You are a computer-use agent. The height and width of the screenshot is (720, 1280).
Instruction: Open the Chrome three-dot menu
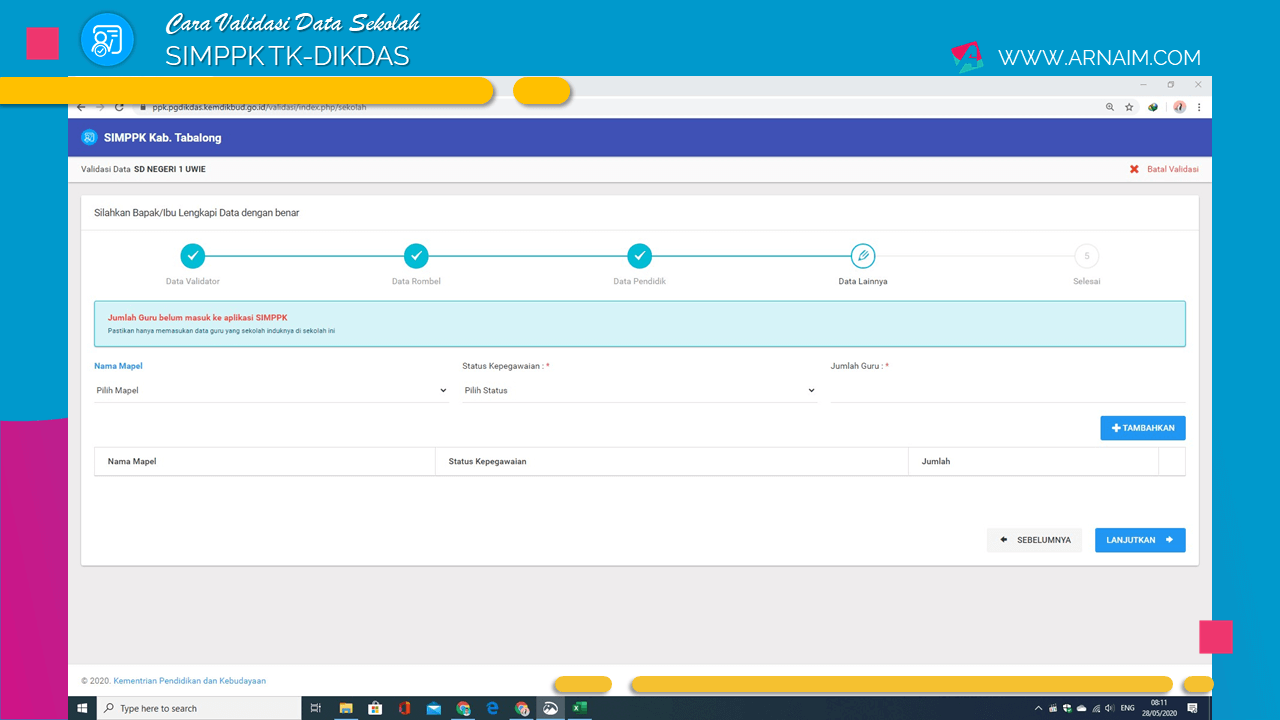pos(1199,107)
